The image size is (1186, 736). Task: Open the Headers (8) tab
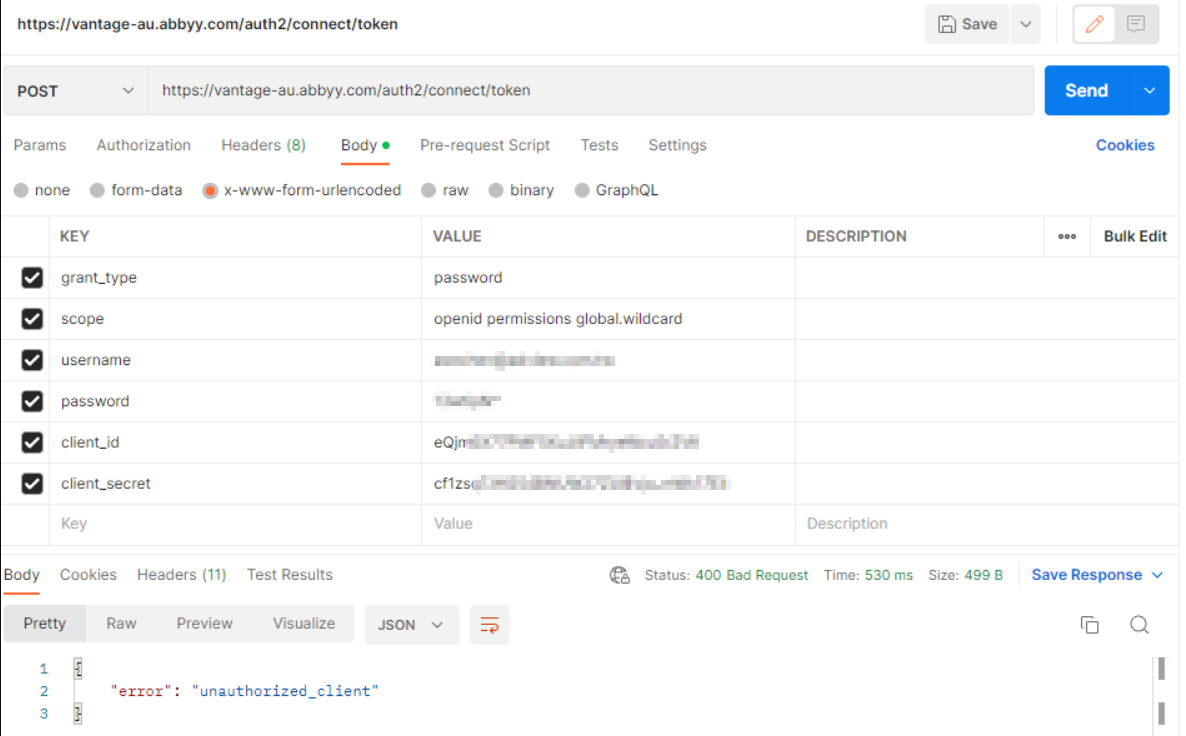pos(263,145)
